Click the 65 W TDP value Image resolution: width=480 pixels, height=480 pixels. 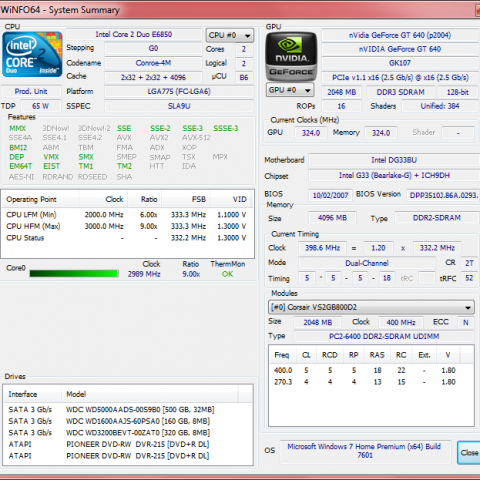[x=41, y=106]
